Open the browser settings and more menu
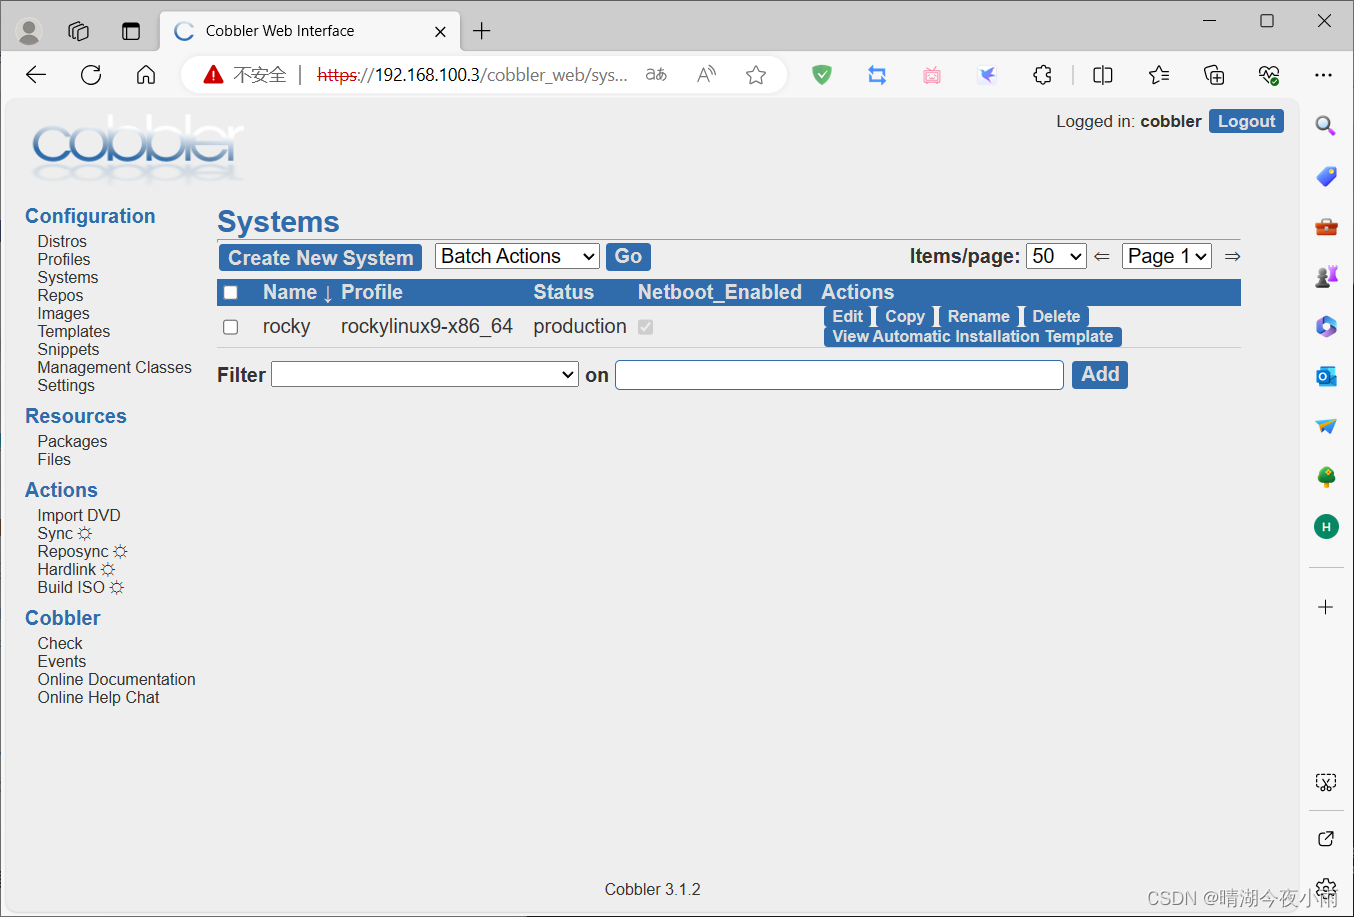 [x=1324, y=75]
